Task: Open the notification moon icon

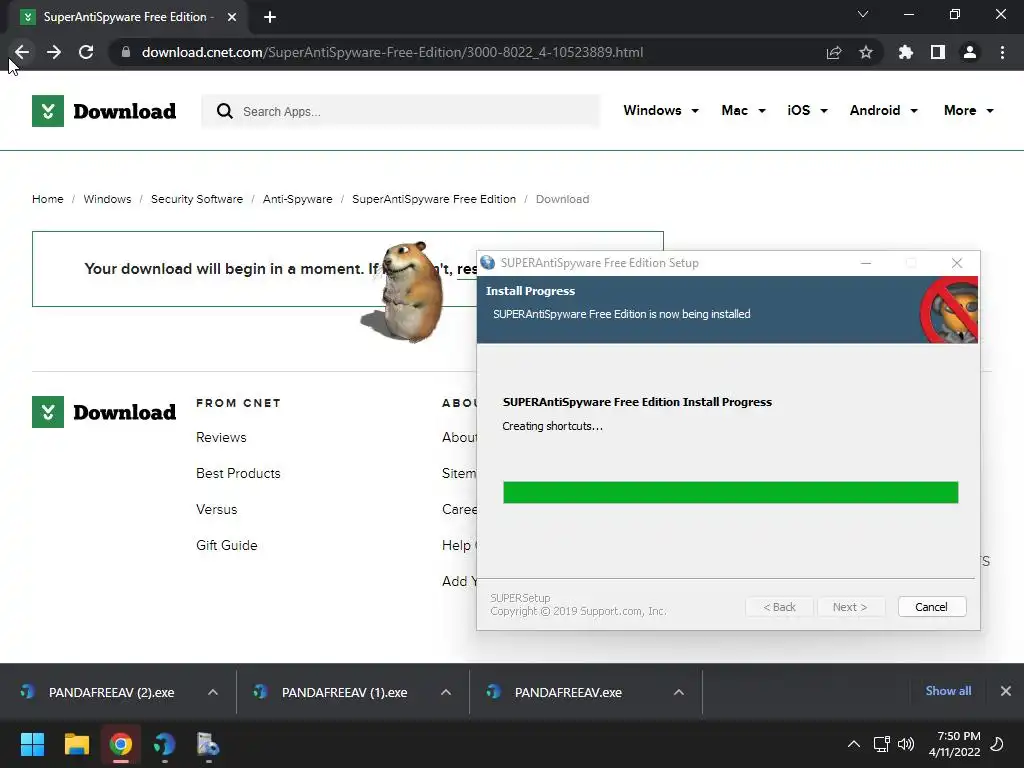Action: tap(997, 744)
